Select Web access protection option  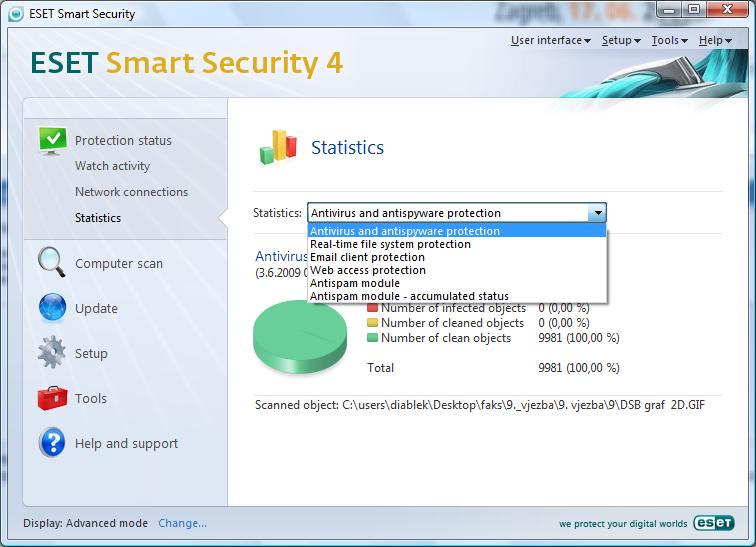coord(367,270)
